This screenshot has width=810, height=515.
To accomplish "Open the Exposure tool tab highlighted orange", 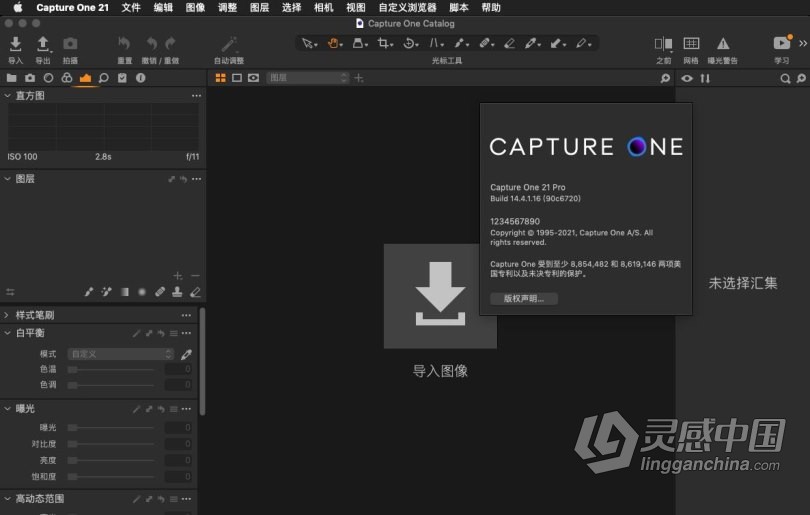I will [x=85, y=78].
